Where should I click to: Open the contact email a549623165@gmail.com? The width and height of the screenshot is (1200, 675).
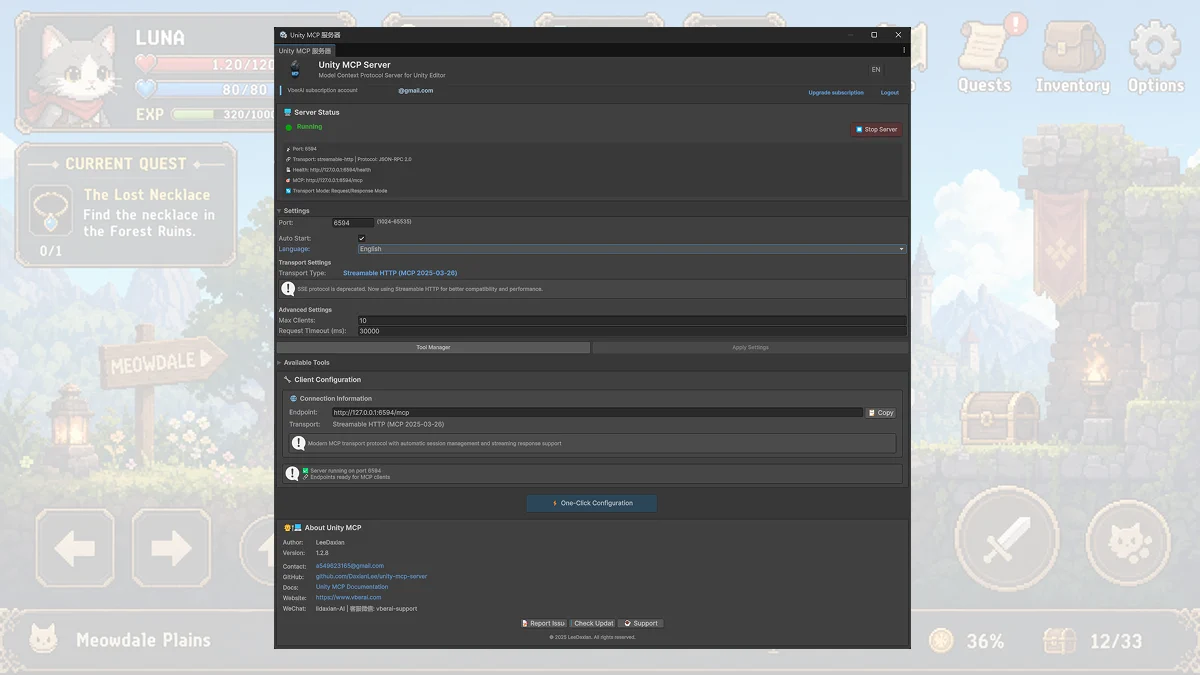click(x=350, y=566)
